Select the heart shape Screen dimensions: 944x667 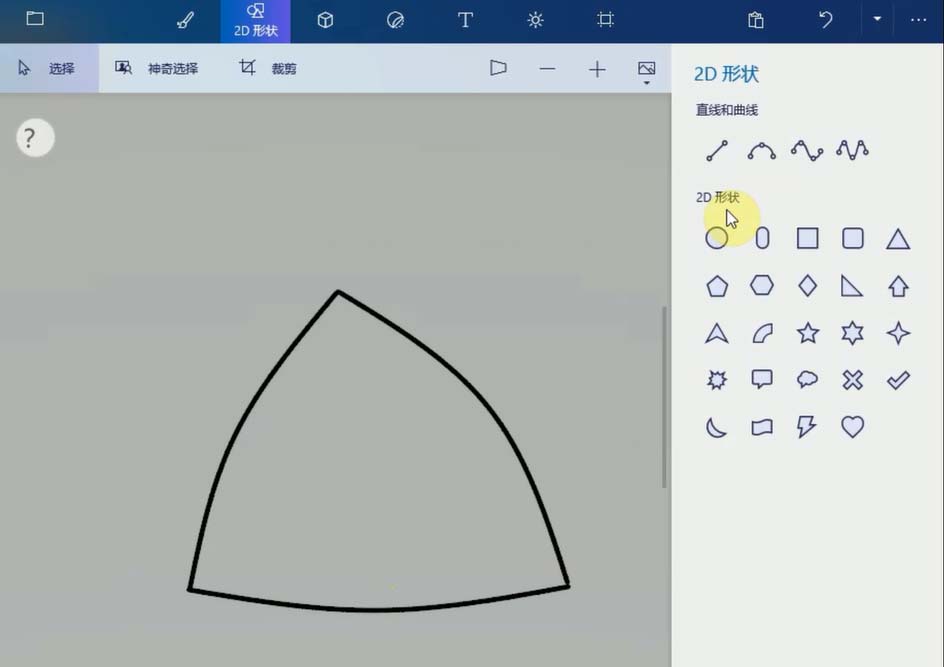pyautogui.click(x=852, y=427)
